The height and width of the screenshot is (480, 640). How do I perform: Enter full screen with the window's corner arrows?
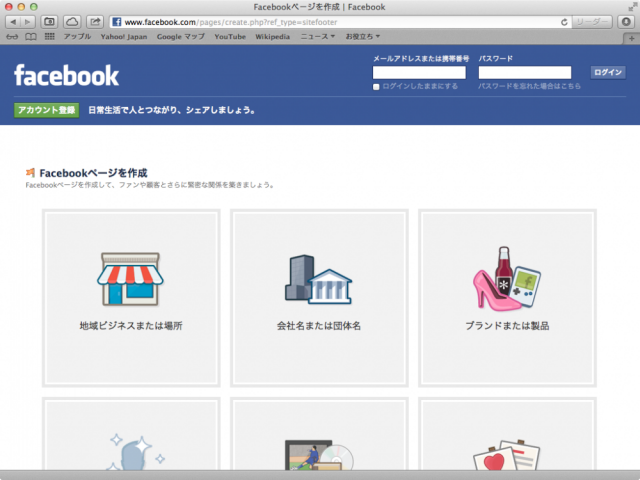632,7
